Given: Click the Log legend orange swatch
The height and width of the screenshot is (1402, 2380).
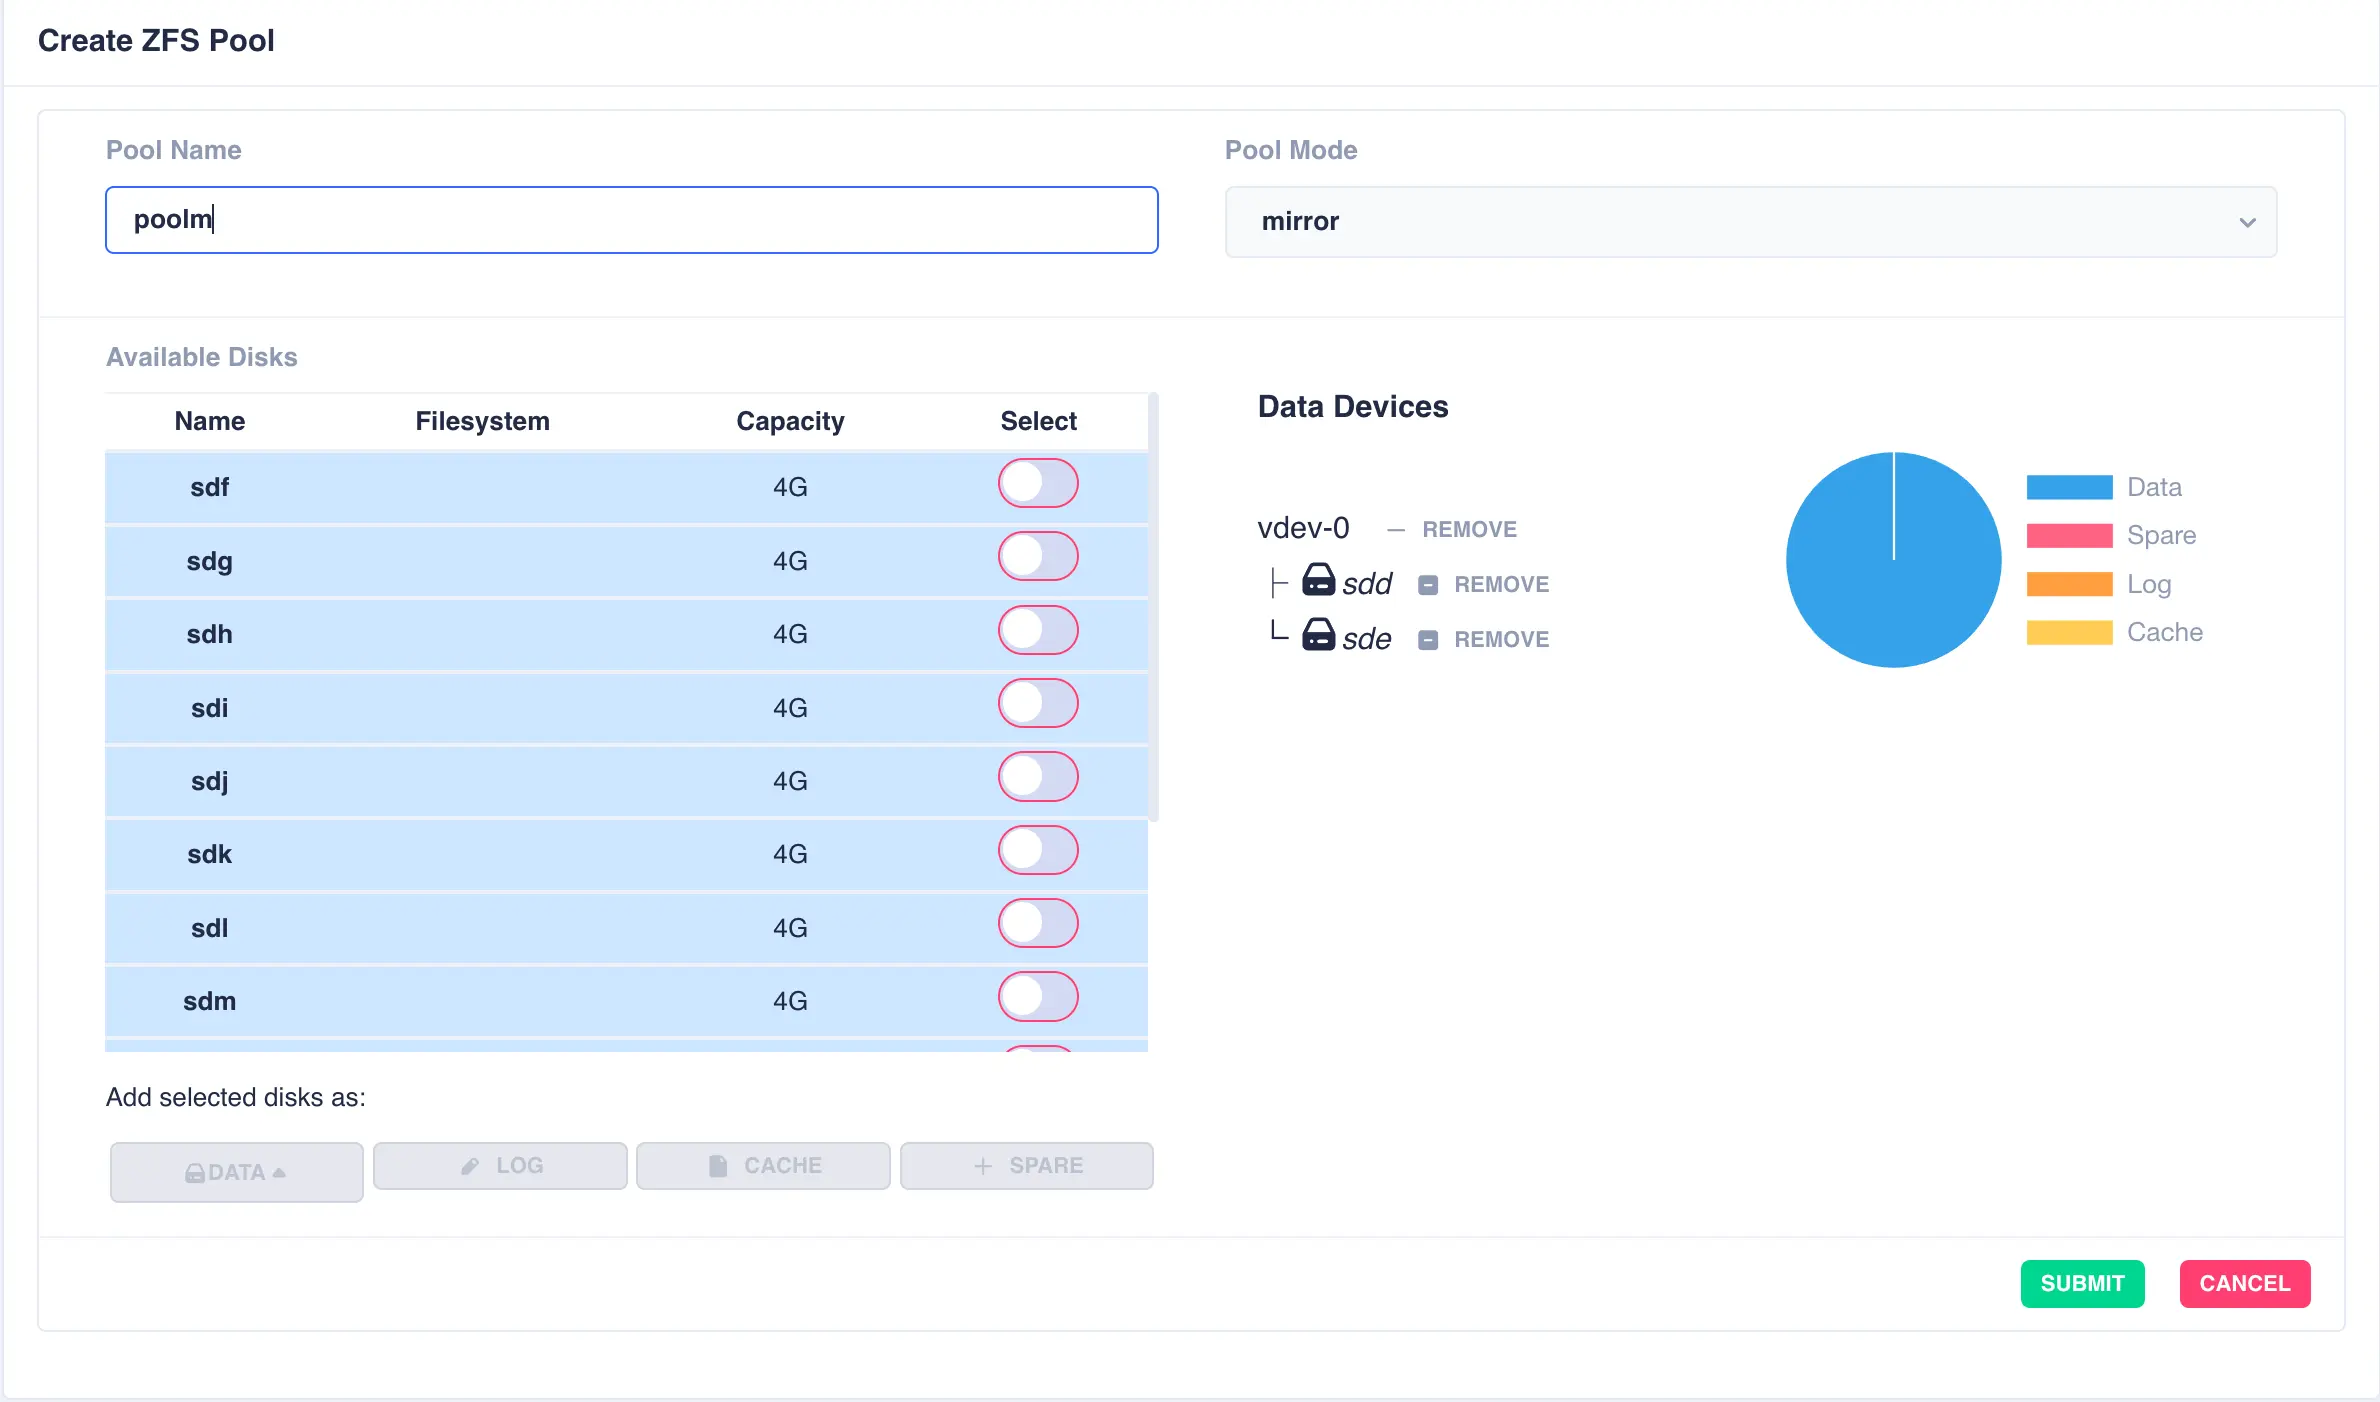Looking at the screenshot, I should tap(2069, 584).
